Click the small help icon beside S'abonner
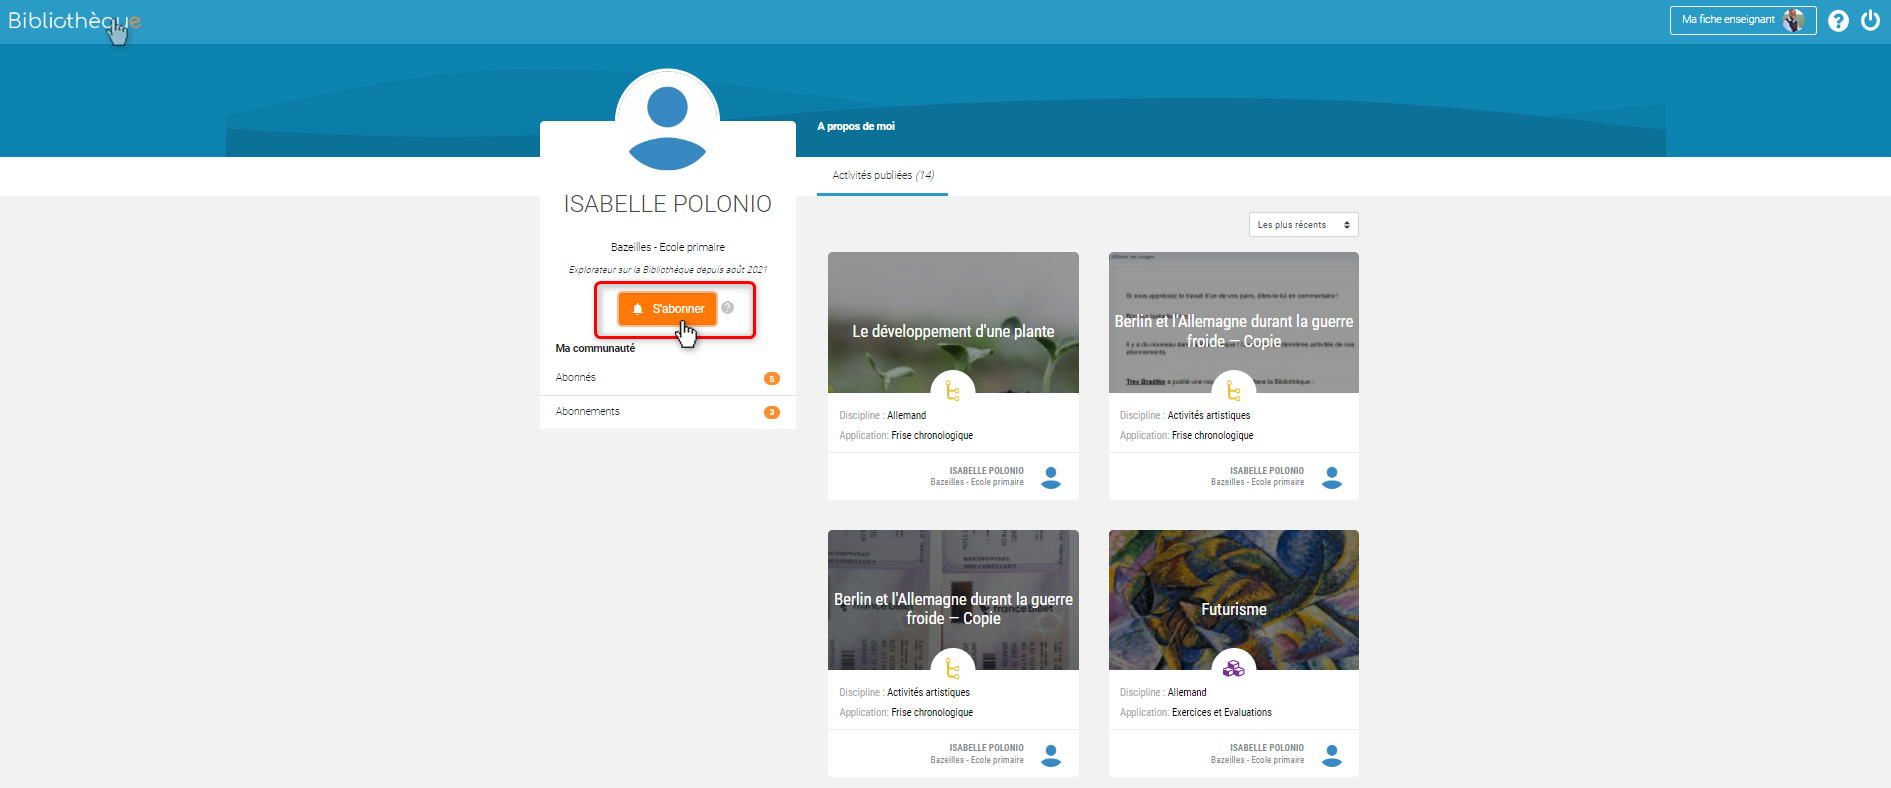This screenshot has height=788, width=1891. click(x=728, y=308)
